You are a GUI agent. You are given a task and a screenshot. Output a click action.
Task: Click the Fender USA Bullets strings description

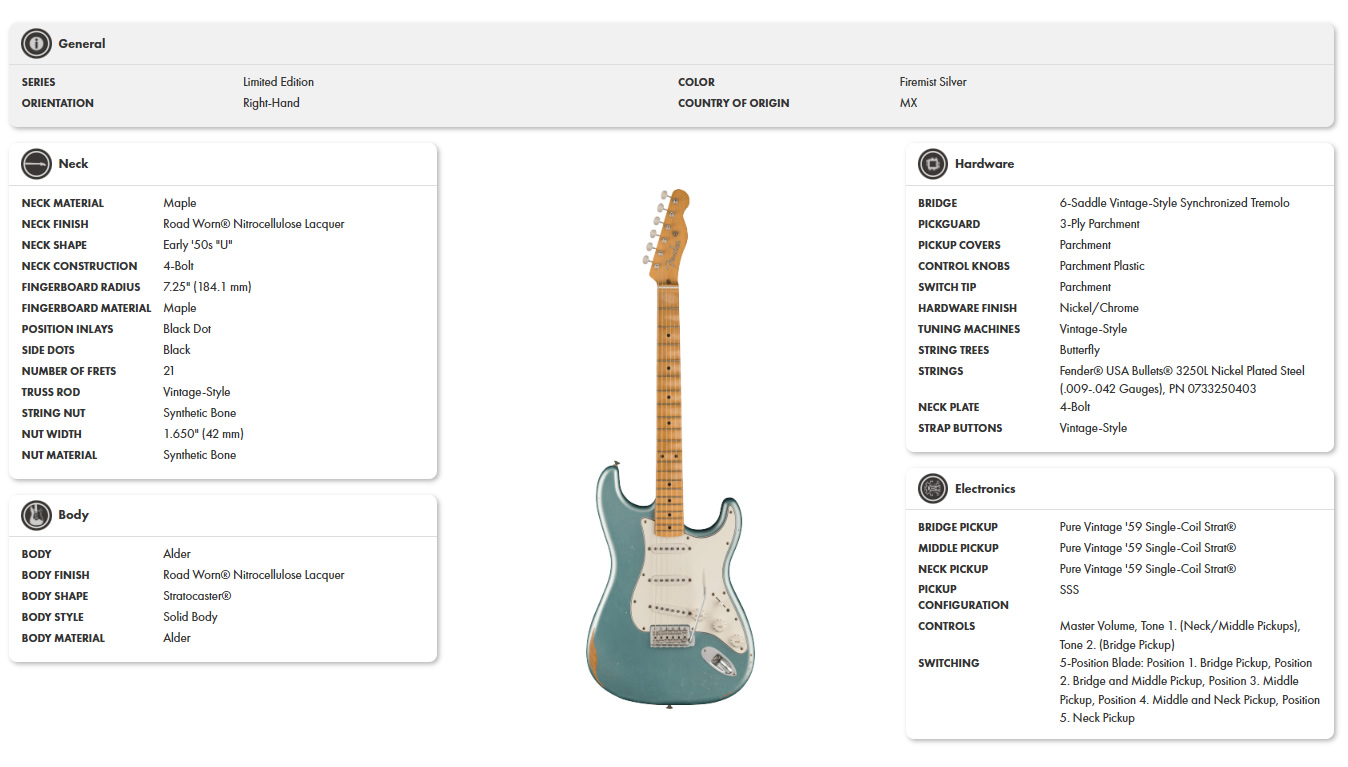1181,380
